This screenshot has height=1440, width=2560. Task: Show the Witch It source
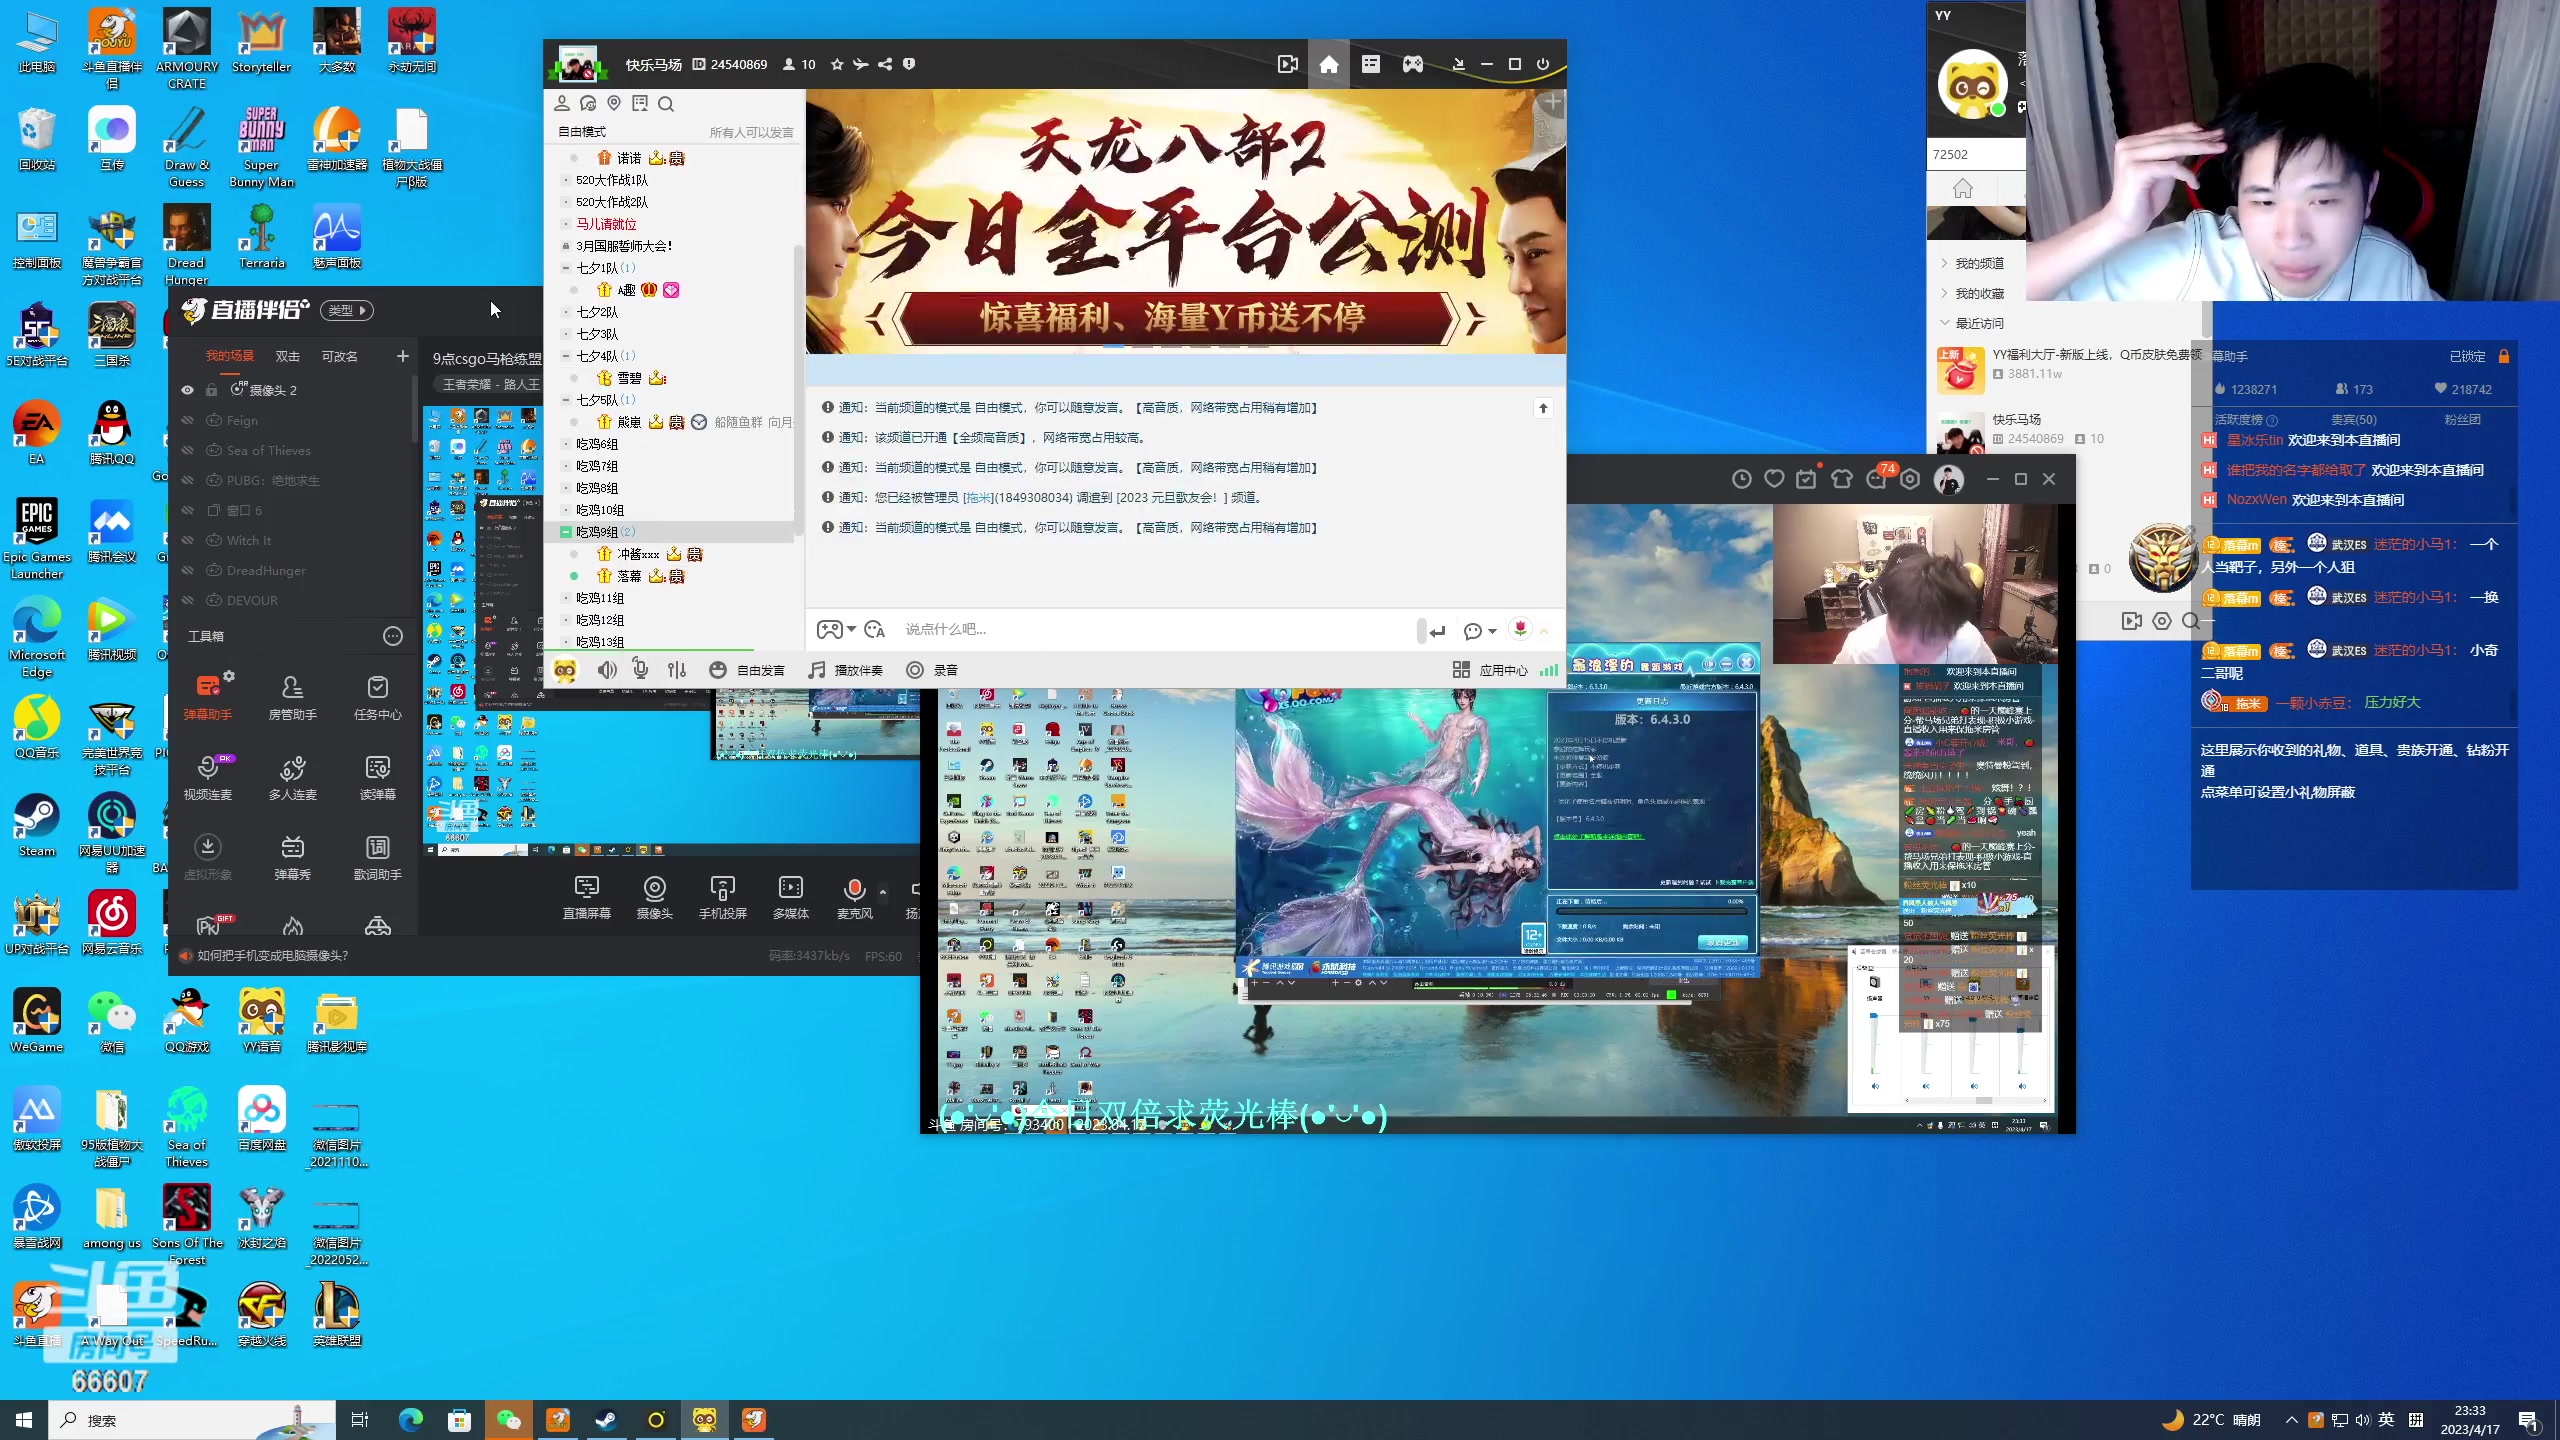click(187, 541)
